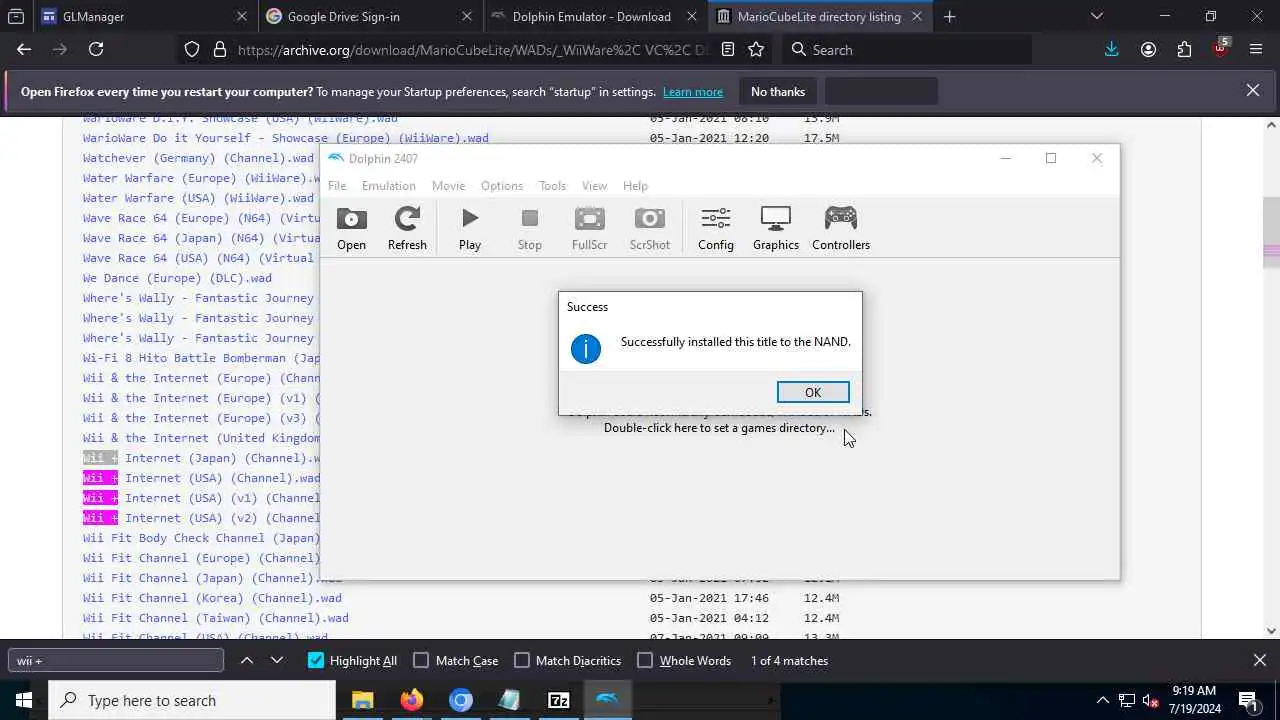Open File Explorer from taskbar

[x=362, y=700]
